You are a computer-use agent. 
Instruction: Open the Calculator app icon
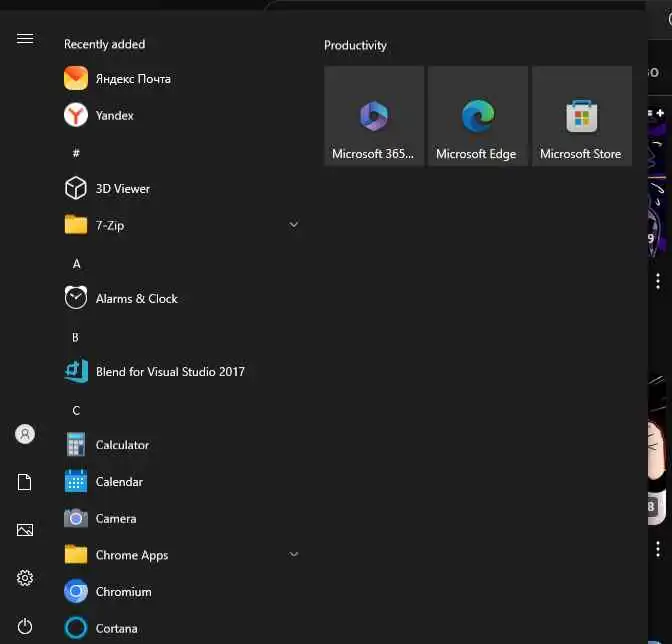76,445
